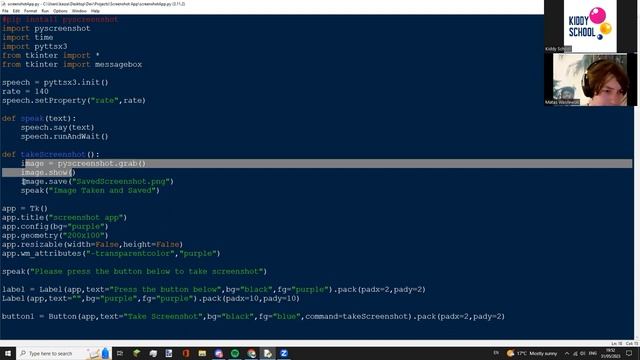
Task: Click the Python IDLE taskbar icon
Action: click(x=268, y=353)
